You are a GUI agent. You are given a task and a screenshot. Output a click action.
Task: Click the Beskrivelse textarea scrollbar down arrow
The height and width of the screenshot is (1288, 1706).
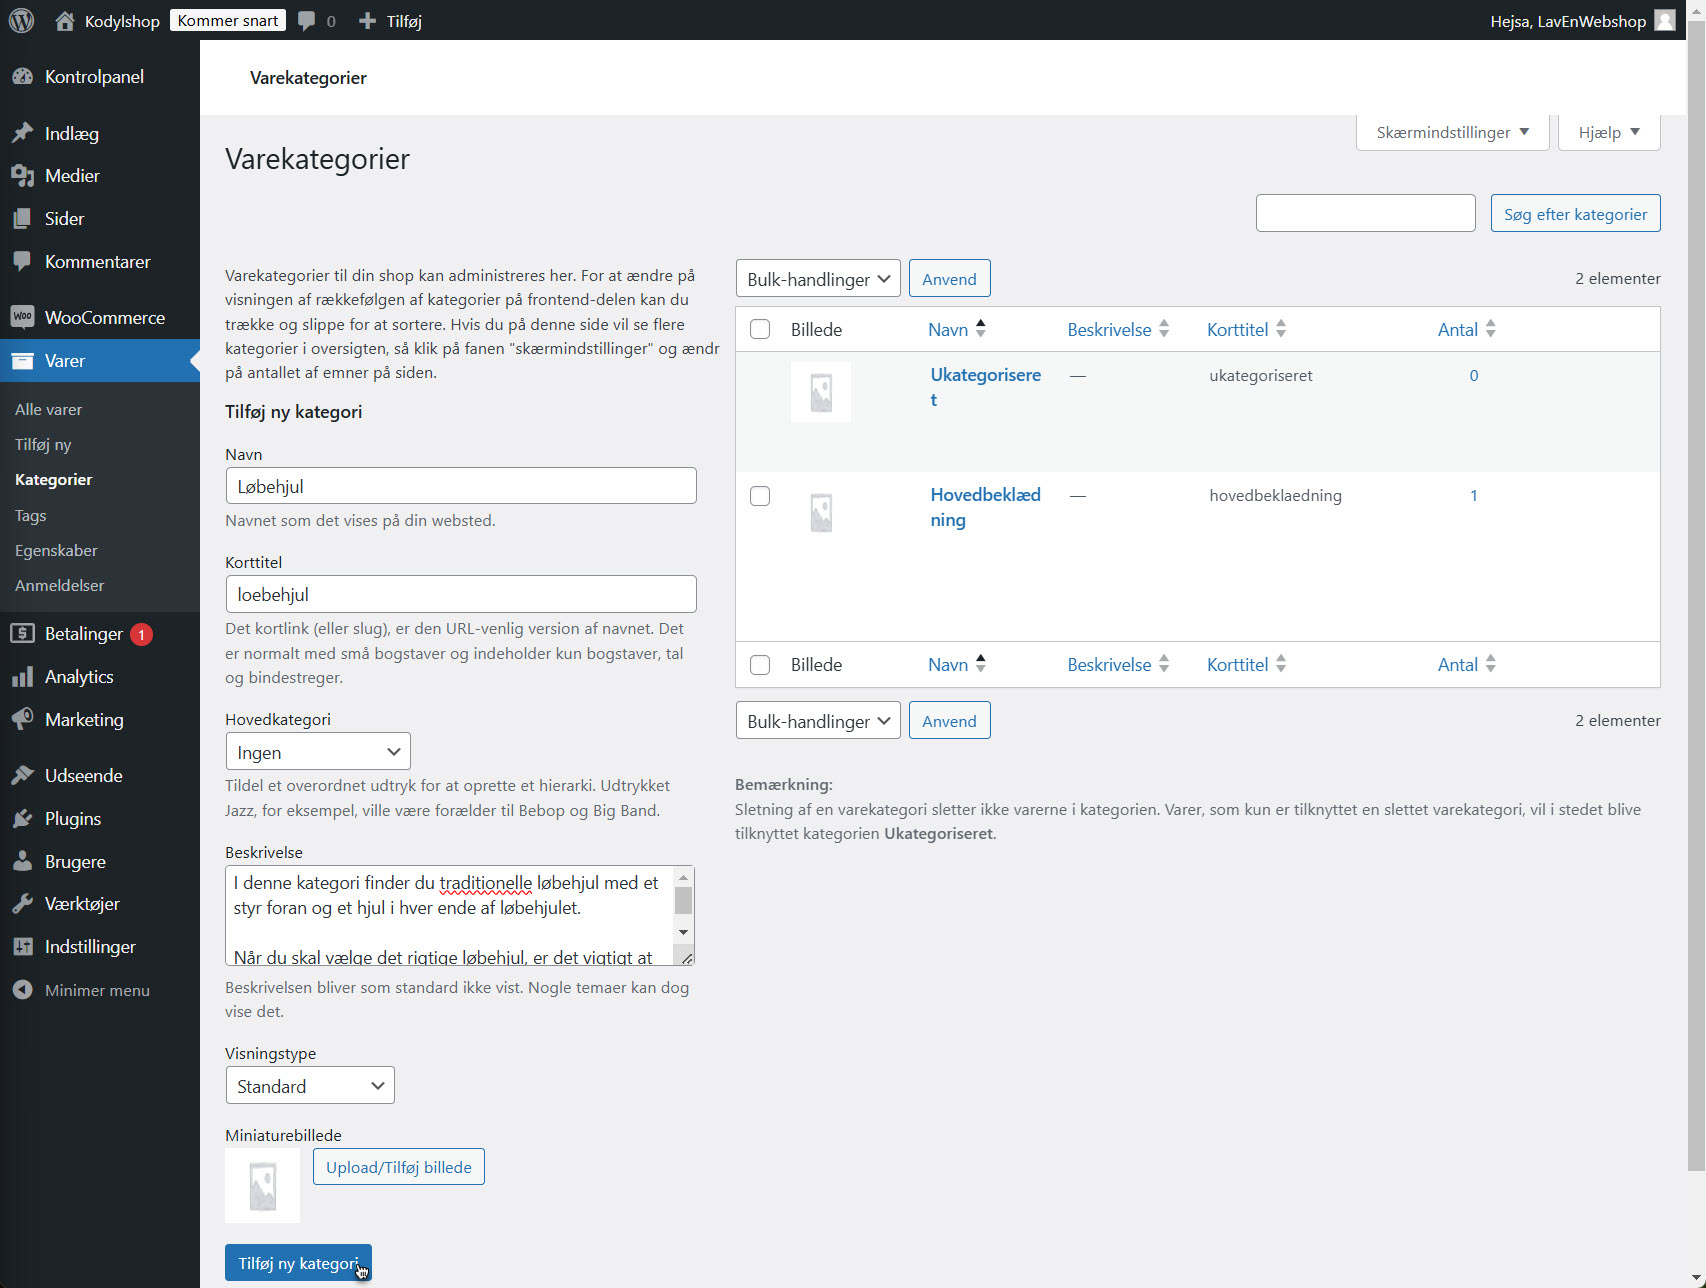pyautogui.click(x=684, y=932)
